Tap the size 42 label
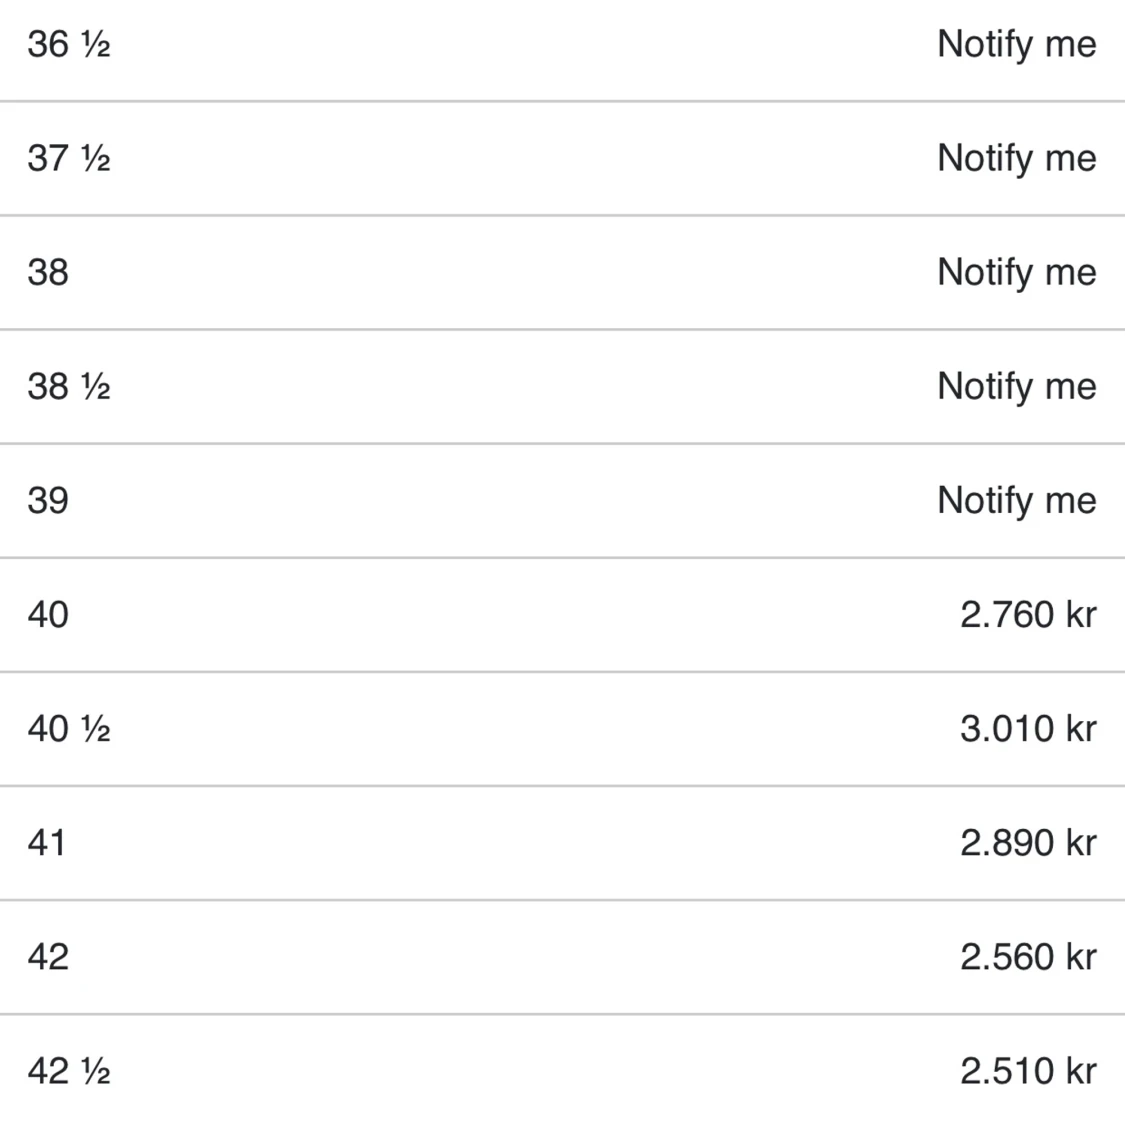1125x1126 pixels. click(x=48, y=957)
